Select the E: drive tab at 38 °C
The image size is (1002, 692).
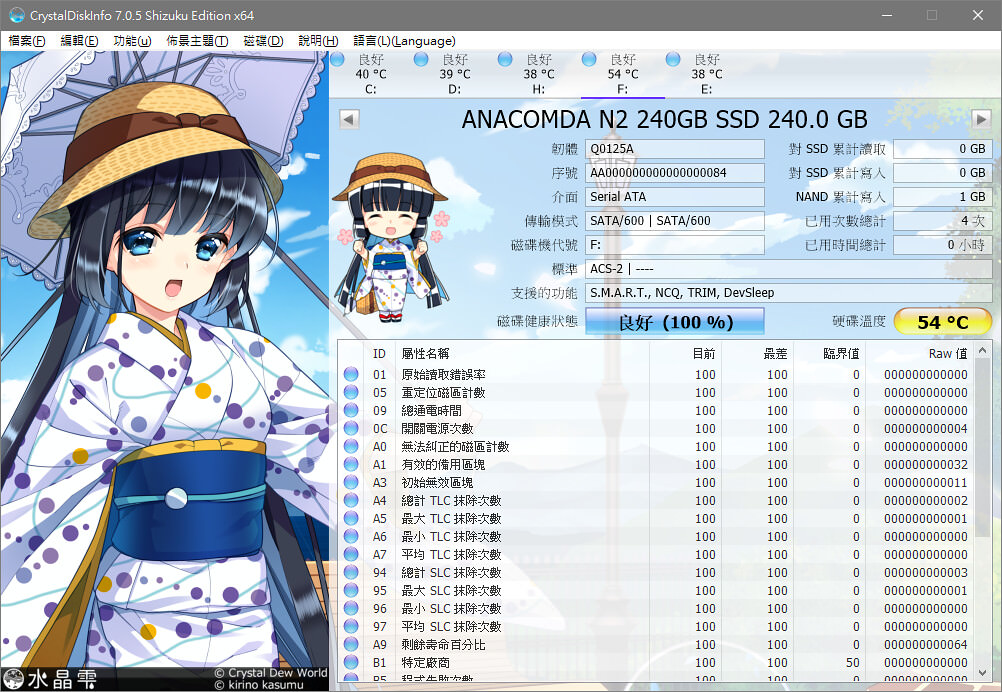(707, 74)
